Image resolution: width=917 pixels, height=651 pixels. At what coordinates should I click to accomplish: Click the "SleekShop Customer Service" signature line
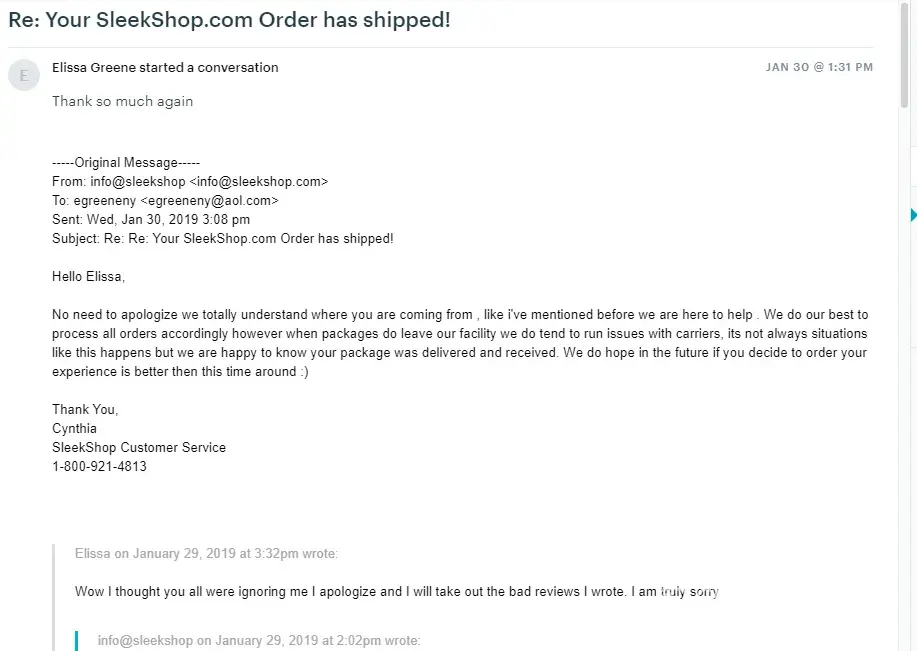139,447
